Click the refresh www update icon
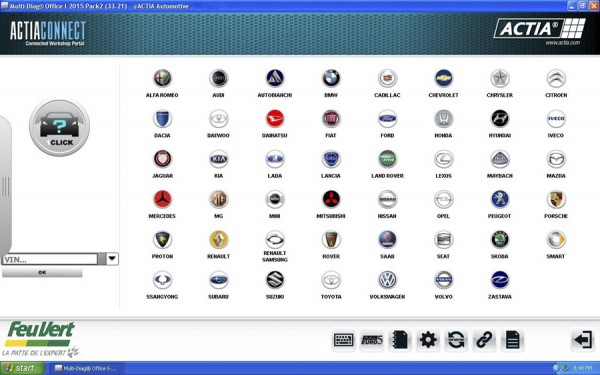The image size is (600, 375). tap(456, 340)
